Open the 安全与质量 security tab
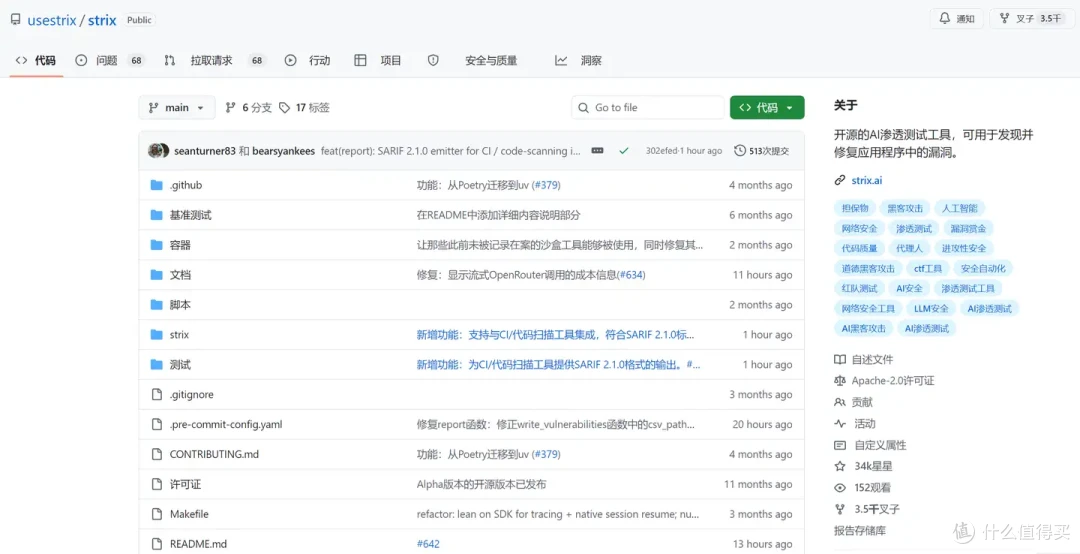This screenshot has width=1080, height=554. coord(472,61)
